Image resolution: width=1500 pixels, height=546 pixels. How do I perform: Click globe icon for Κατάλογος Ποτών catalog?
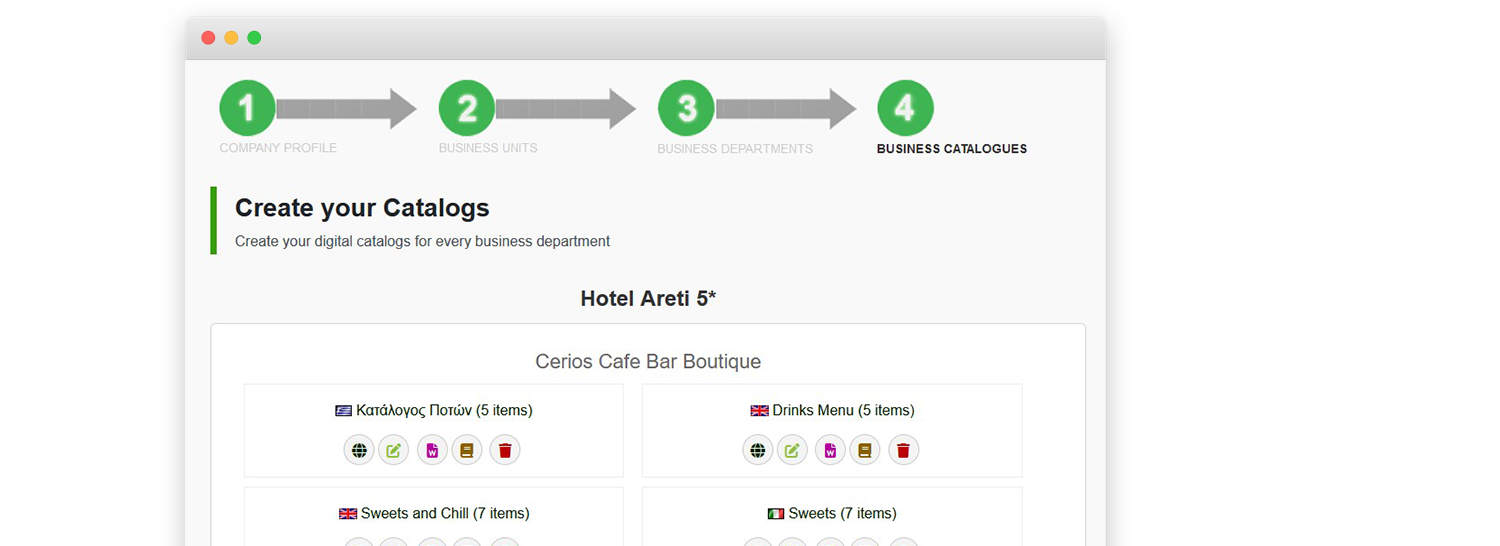(x=359, y=450)
